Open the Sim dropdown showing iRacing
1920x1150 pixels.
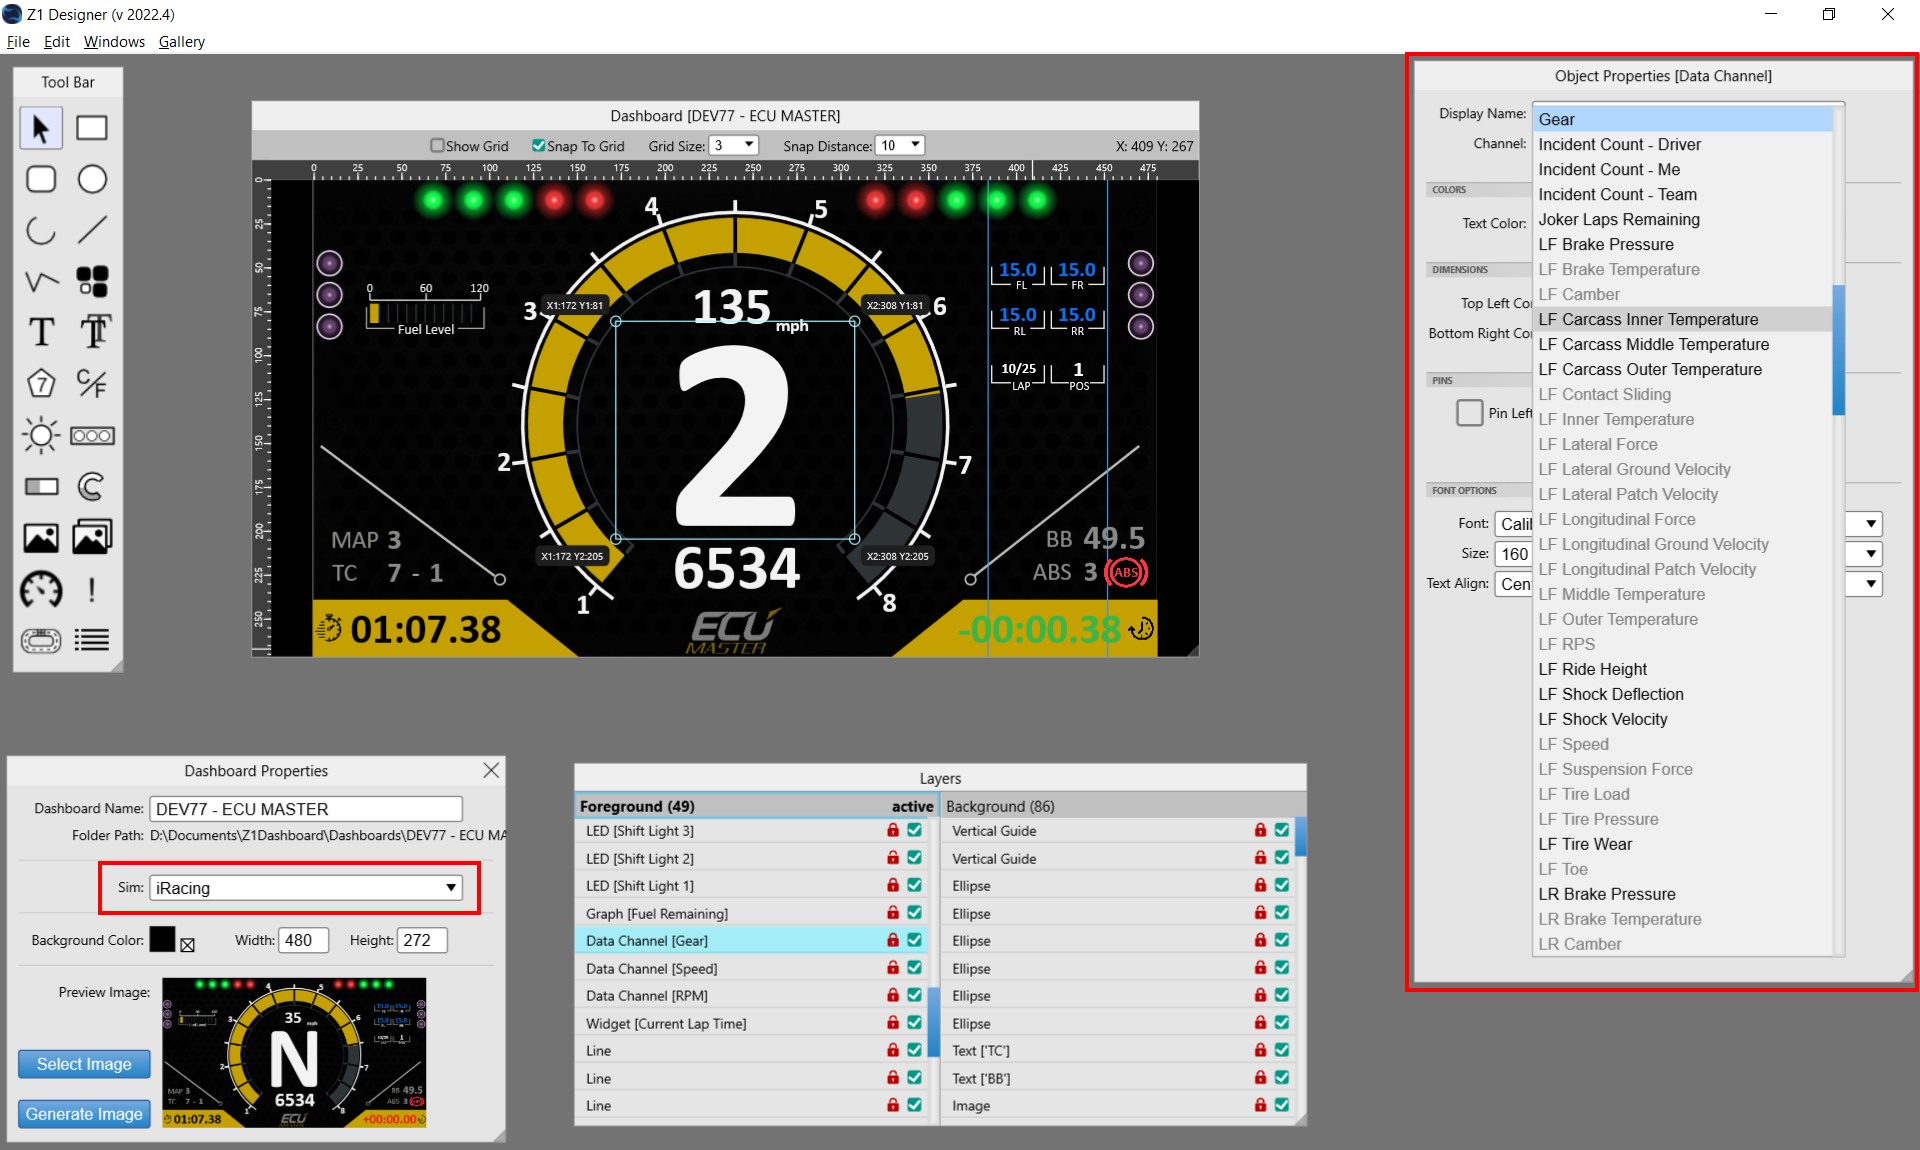[306, 888]
